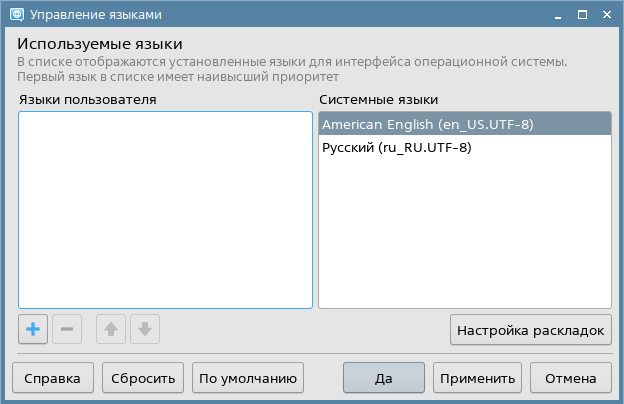This screenshot has width=624, height=404.
Task: Click the language manager title bar icon
Action: (17, 15)
